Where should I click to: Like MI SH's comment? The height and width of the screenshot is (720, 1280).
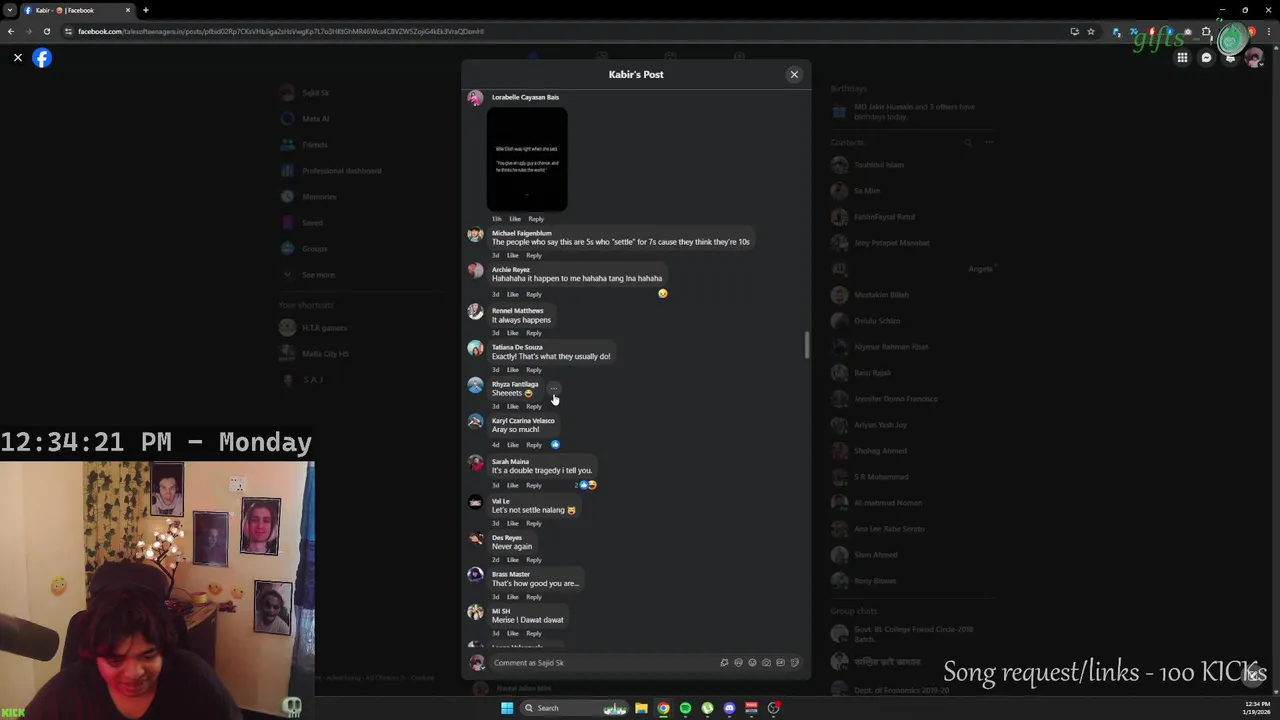(512, 633)
